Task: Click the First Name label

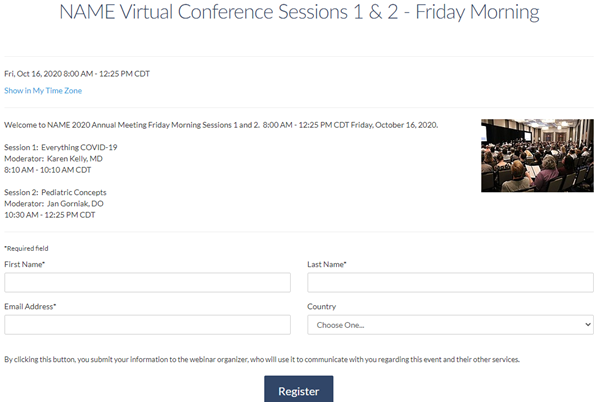Action: pyautogui.click(x=25, y=264)
